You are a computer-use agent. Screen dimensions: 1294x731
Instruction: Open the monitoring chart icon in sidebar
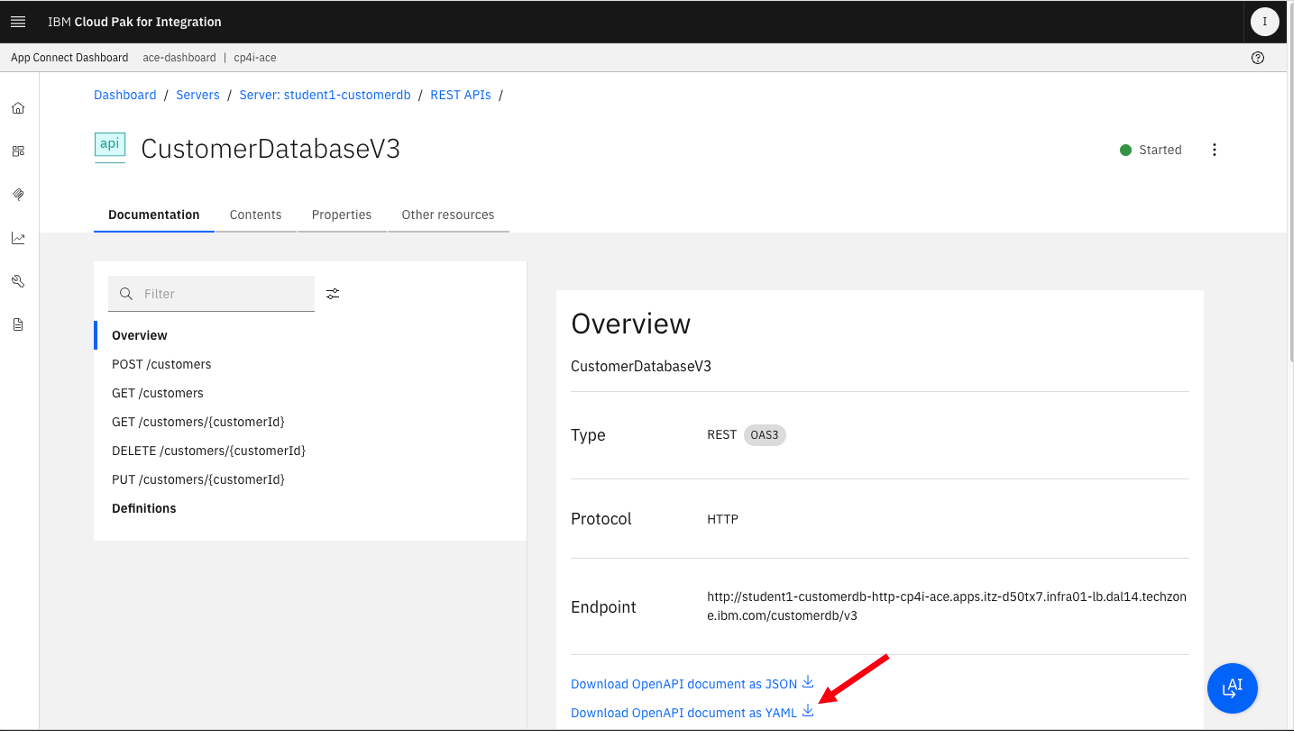coord(18,238)
